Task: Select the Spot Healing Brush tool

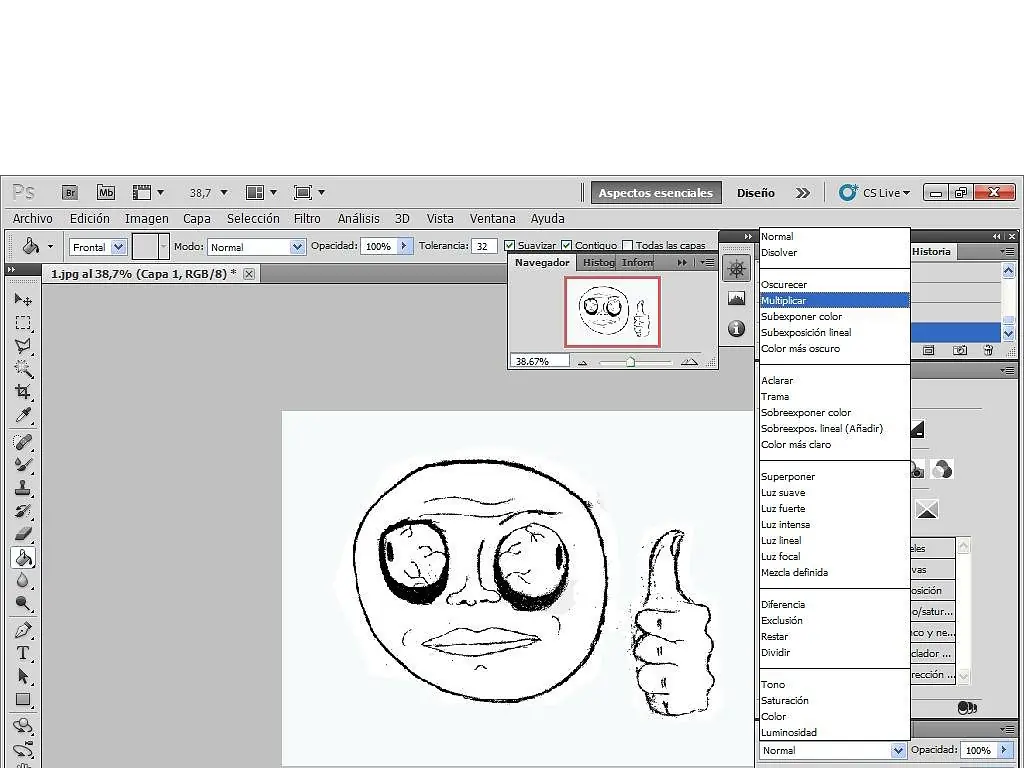Action: tap(23, 442)
